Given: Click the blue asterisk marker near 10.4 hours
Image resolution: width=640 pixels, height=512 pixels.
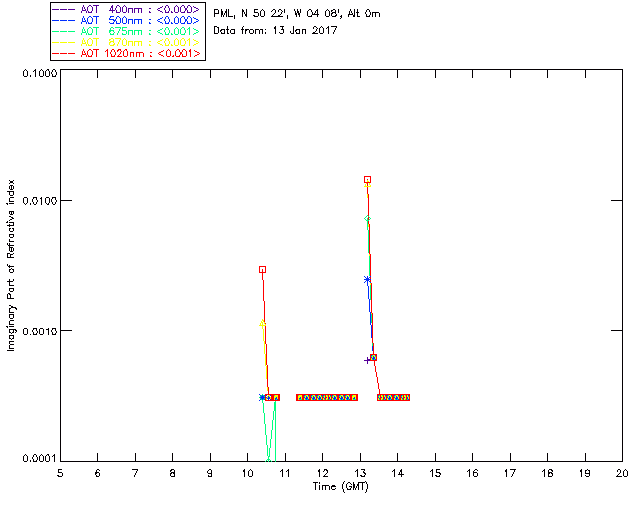Looking at the screenshot, I should pyautogui.click(x=262, y=397).
